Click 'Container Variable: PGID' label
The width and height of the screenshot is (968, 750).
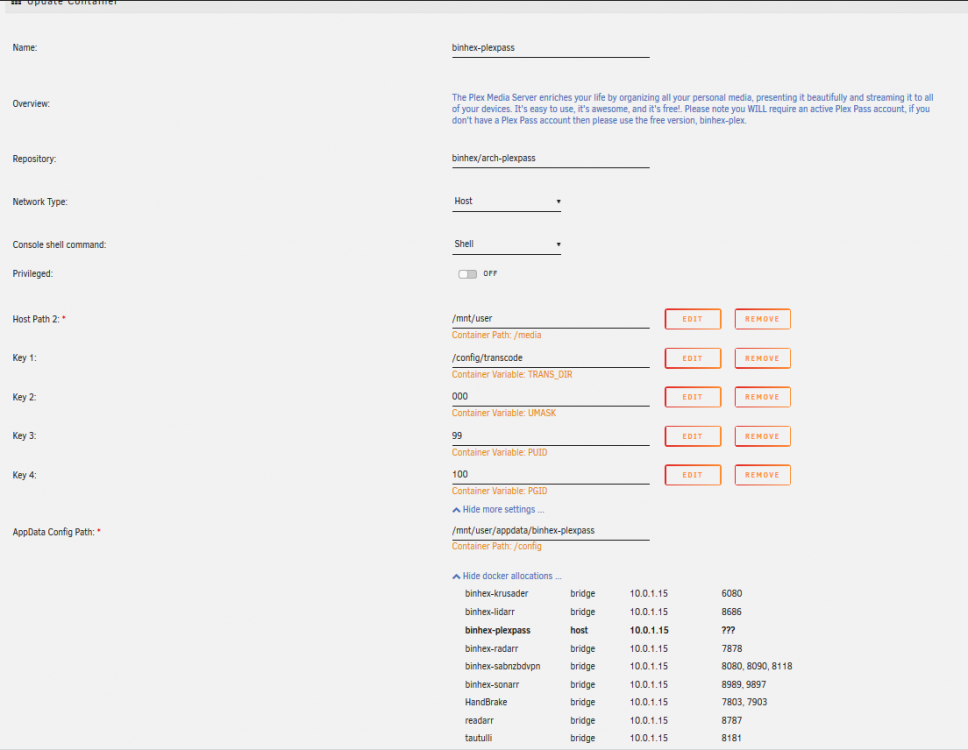[x=499, y=491]
